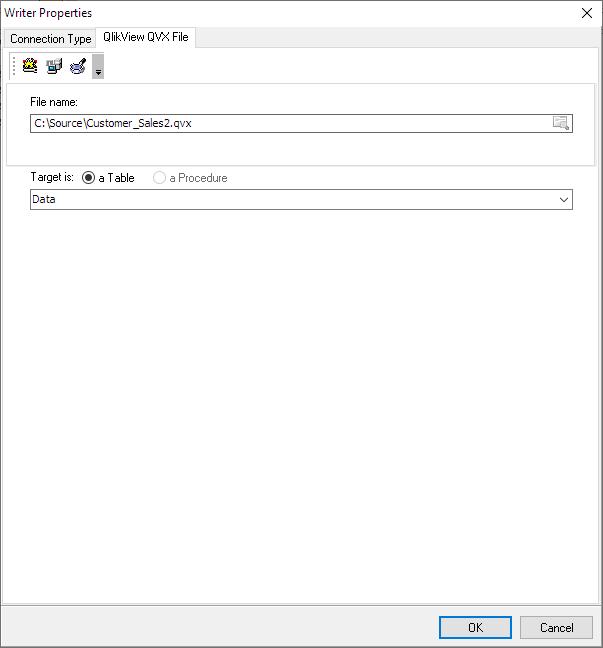Screen dimensions: 603x648
Task: Click the Writer Properties title bar
Action: 289,13
